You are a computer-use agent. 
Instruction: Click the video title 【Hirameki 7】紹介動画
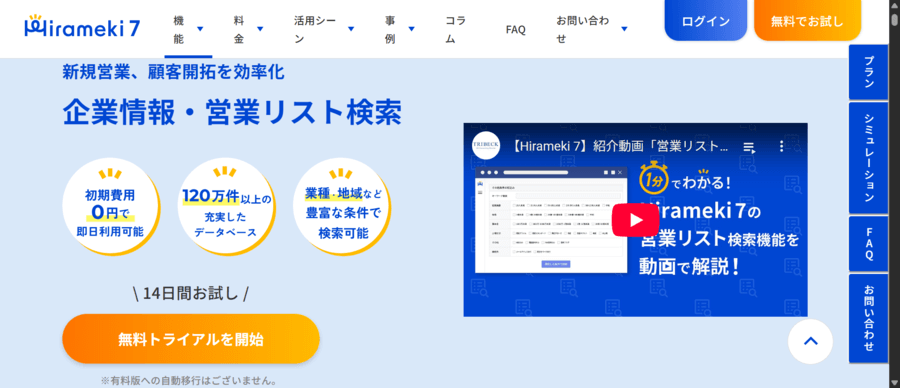tap(619, 146)
